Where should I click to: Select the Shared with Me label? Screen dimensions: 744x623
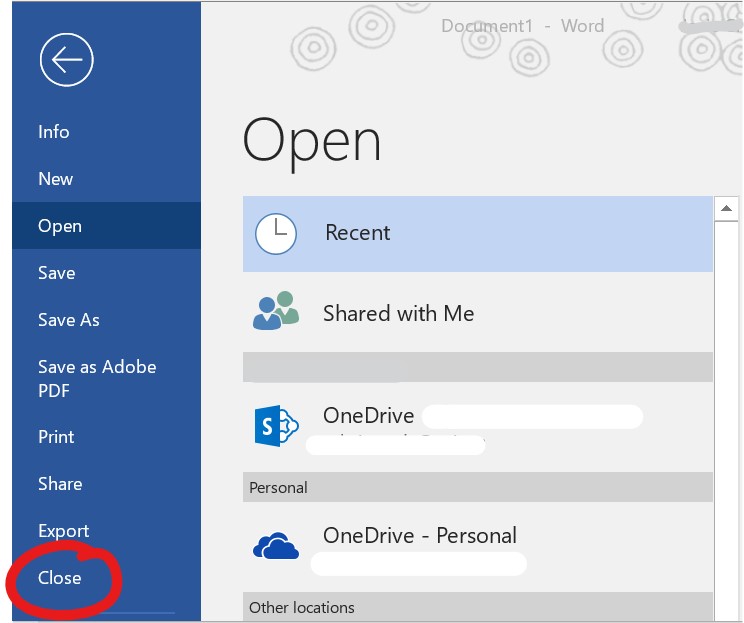(x=399, y=314)
